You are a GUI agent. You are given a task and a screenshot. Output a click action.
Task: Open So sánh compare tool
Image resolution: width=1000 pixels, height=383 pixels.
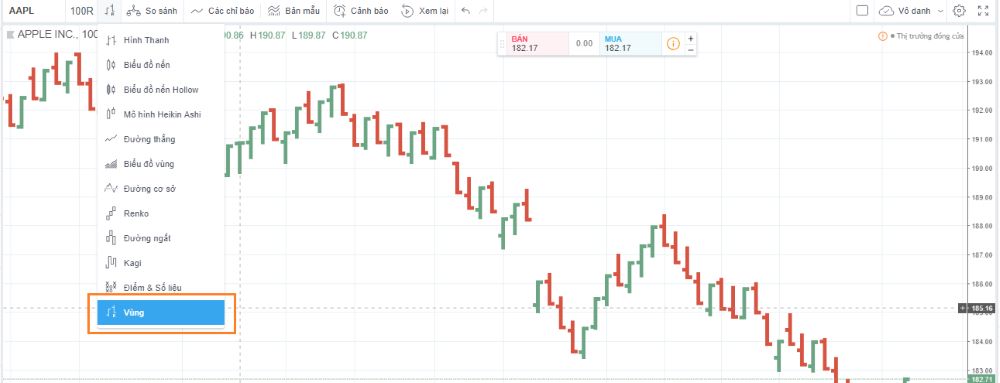(x=151, y=11)
